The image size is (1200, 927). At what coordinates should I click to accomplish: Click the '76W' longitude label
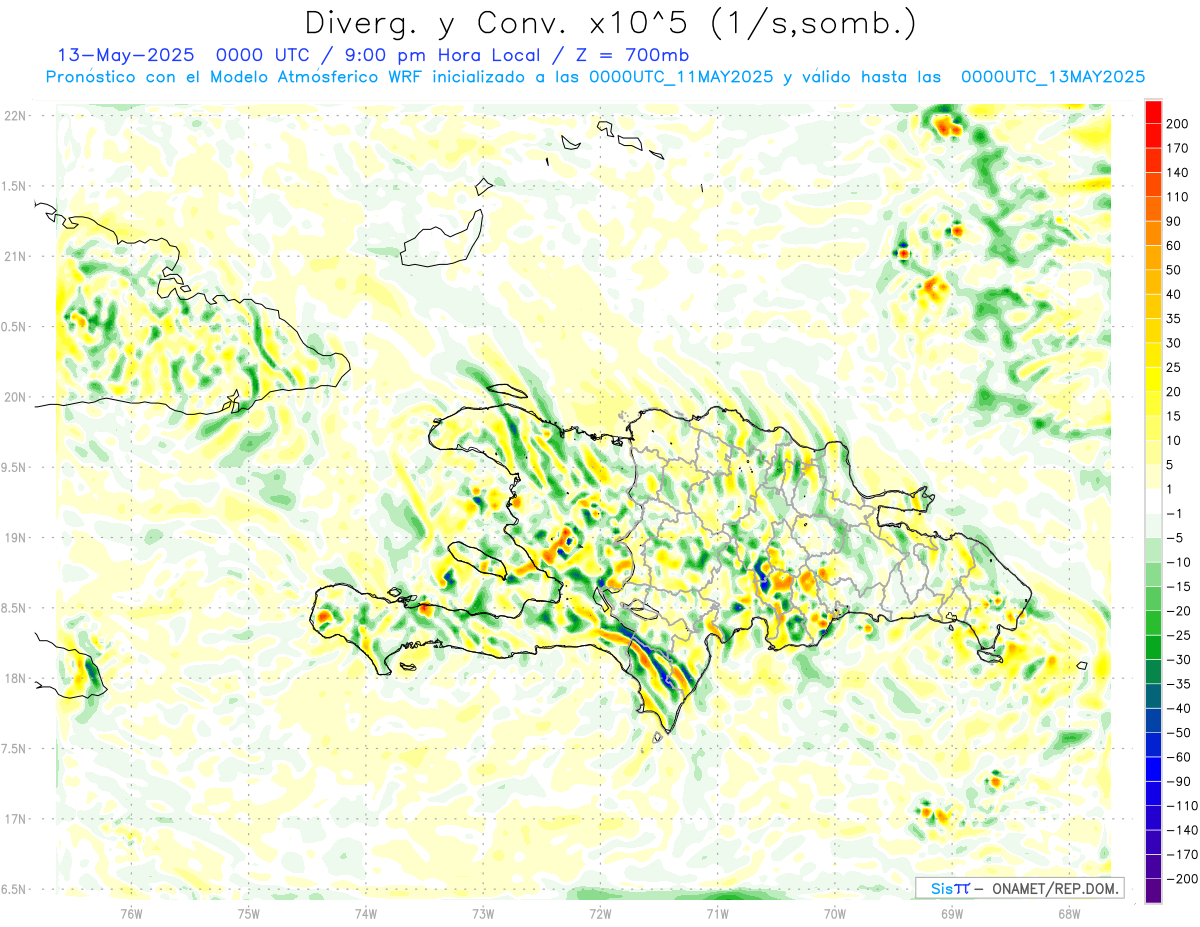pos(131,912)
